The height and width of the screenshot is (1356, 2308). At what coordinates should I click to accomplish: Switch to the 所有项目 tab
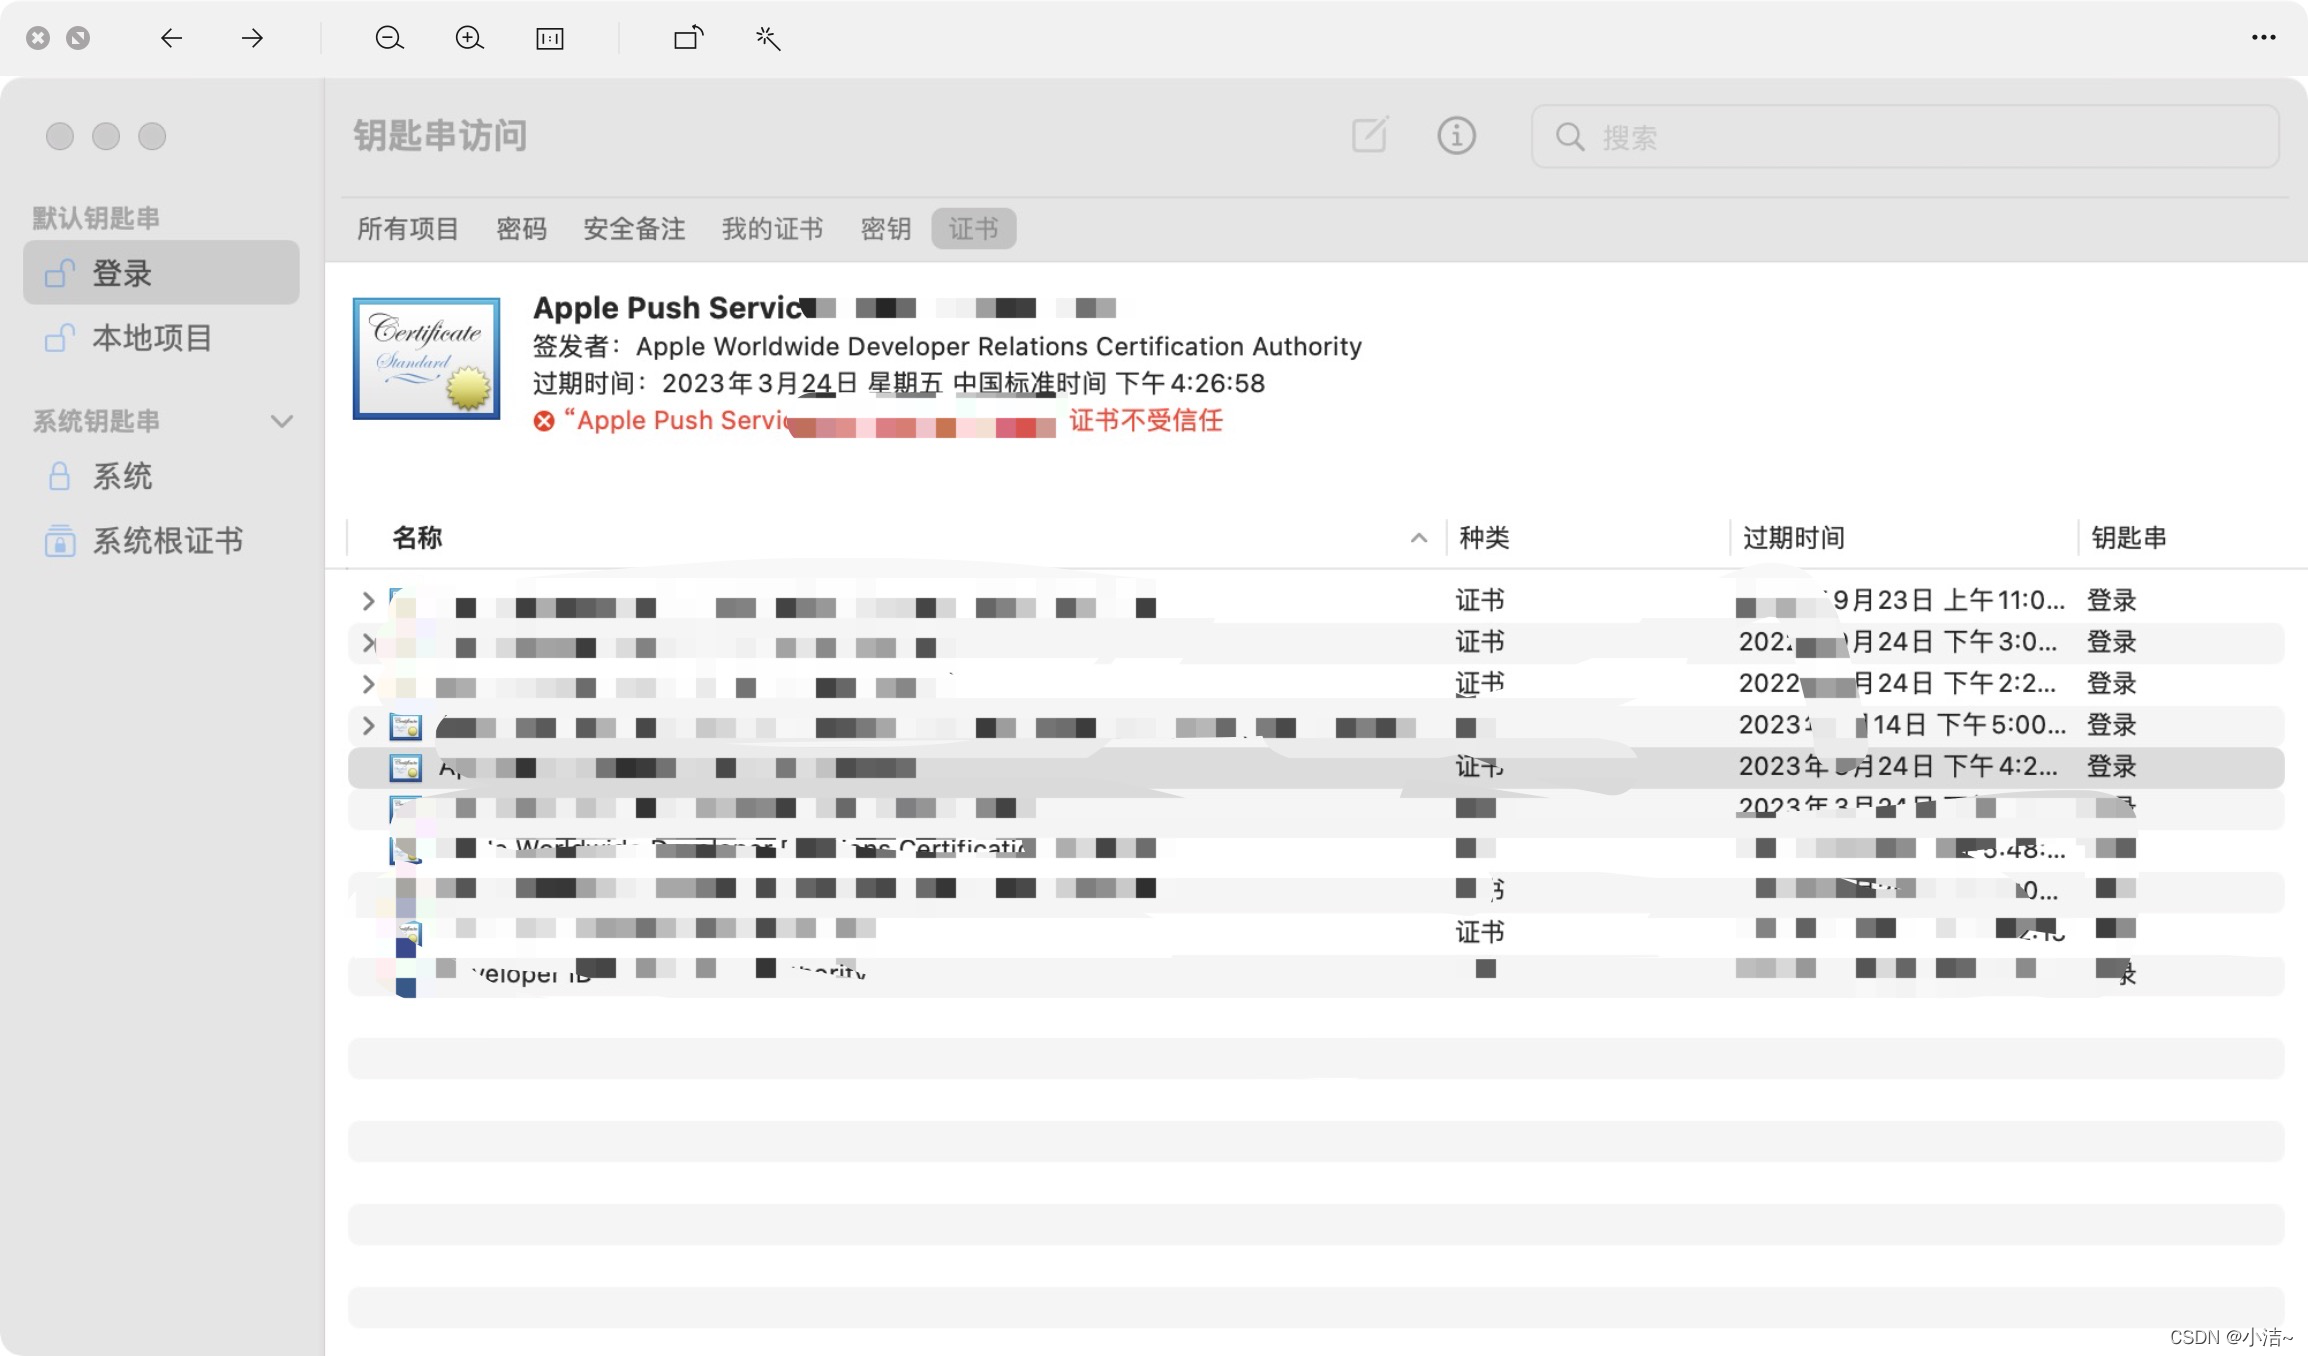408,229
